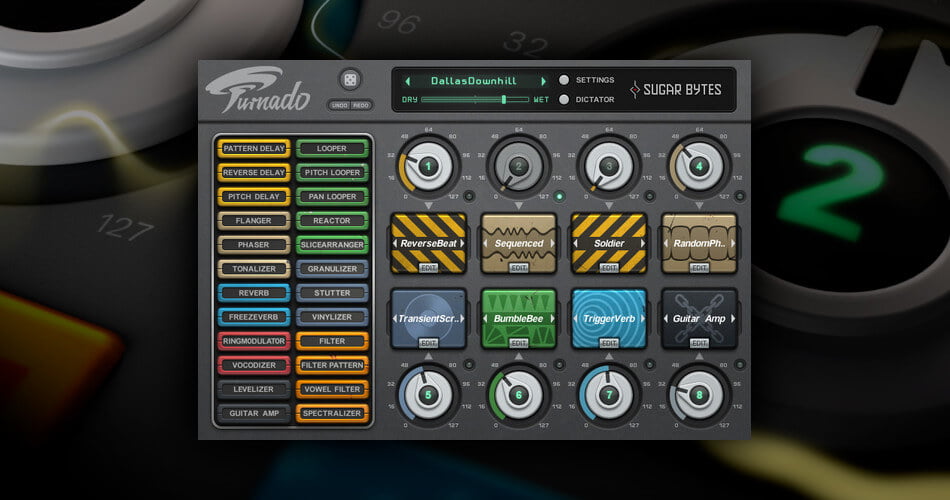Open Edit for the Soldier effect
Image resolution: width=950 pixels, height=500 pixels.
608,268
